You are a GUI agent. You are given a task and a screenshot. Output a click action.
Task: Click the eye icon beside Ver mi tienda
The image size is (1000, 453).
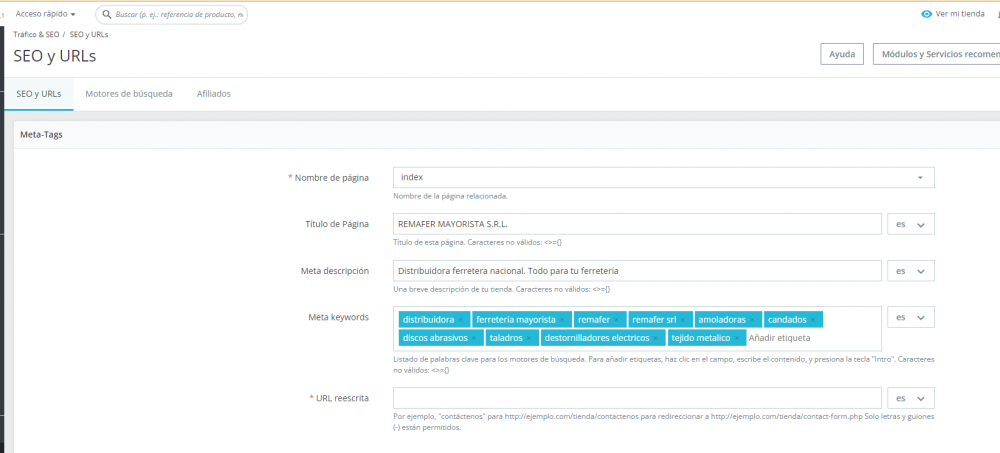tap(927, 14)
